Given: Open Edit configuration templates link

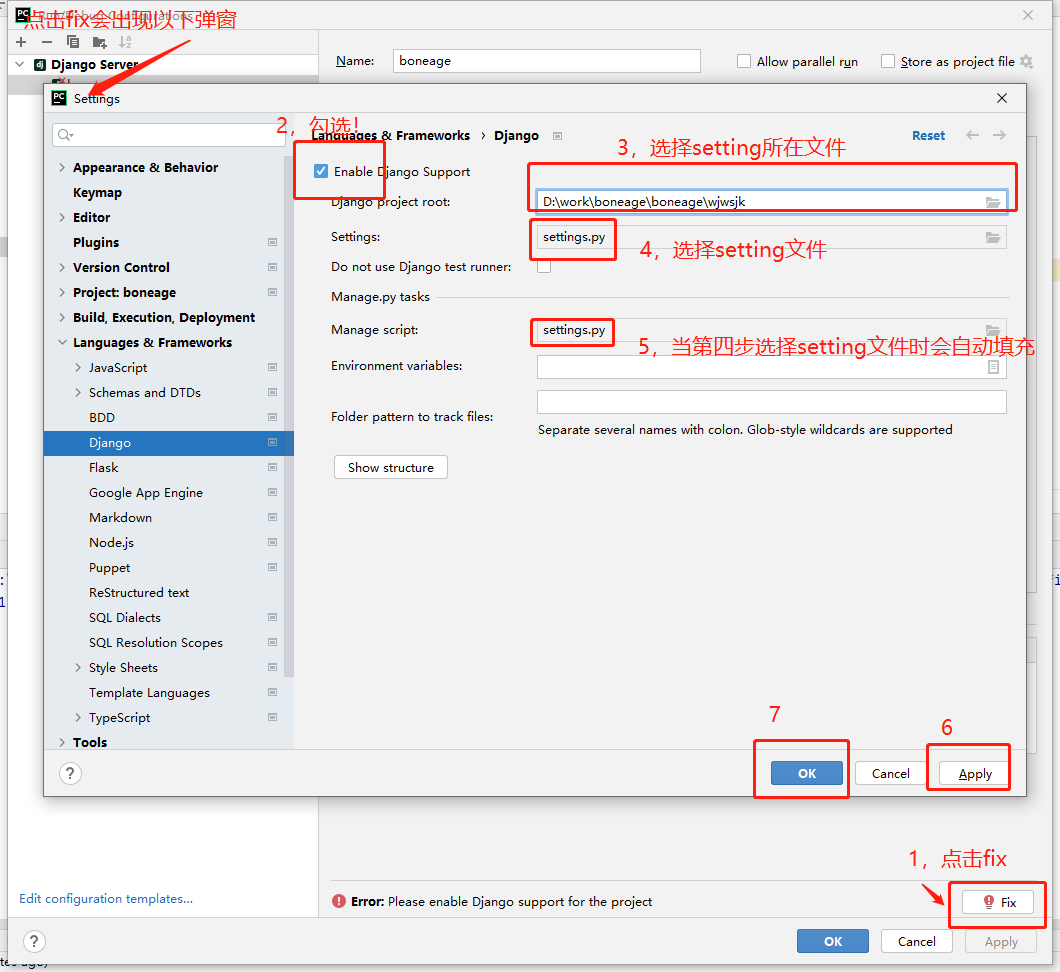Looking at the screenshot, I should pos(106,898).
